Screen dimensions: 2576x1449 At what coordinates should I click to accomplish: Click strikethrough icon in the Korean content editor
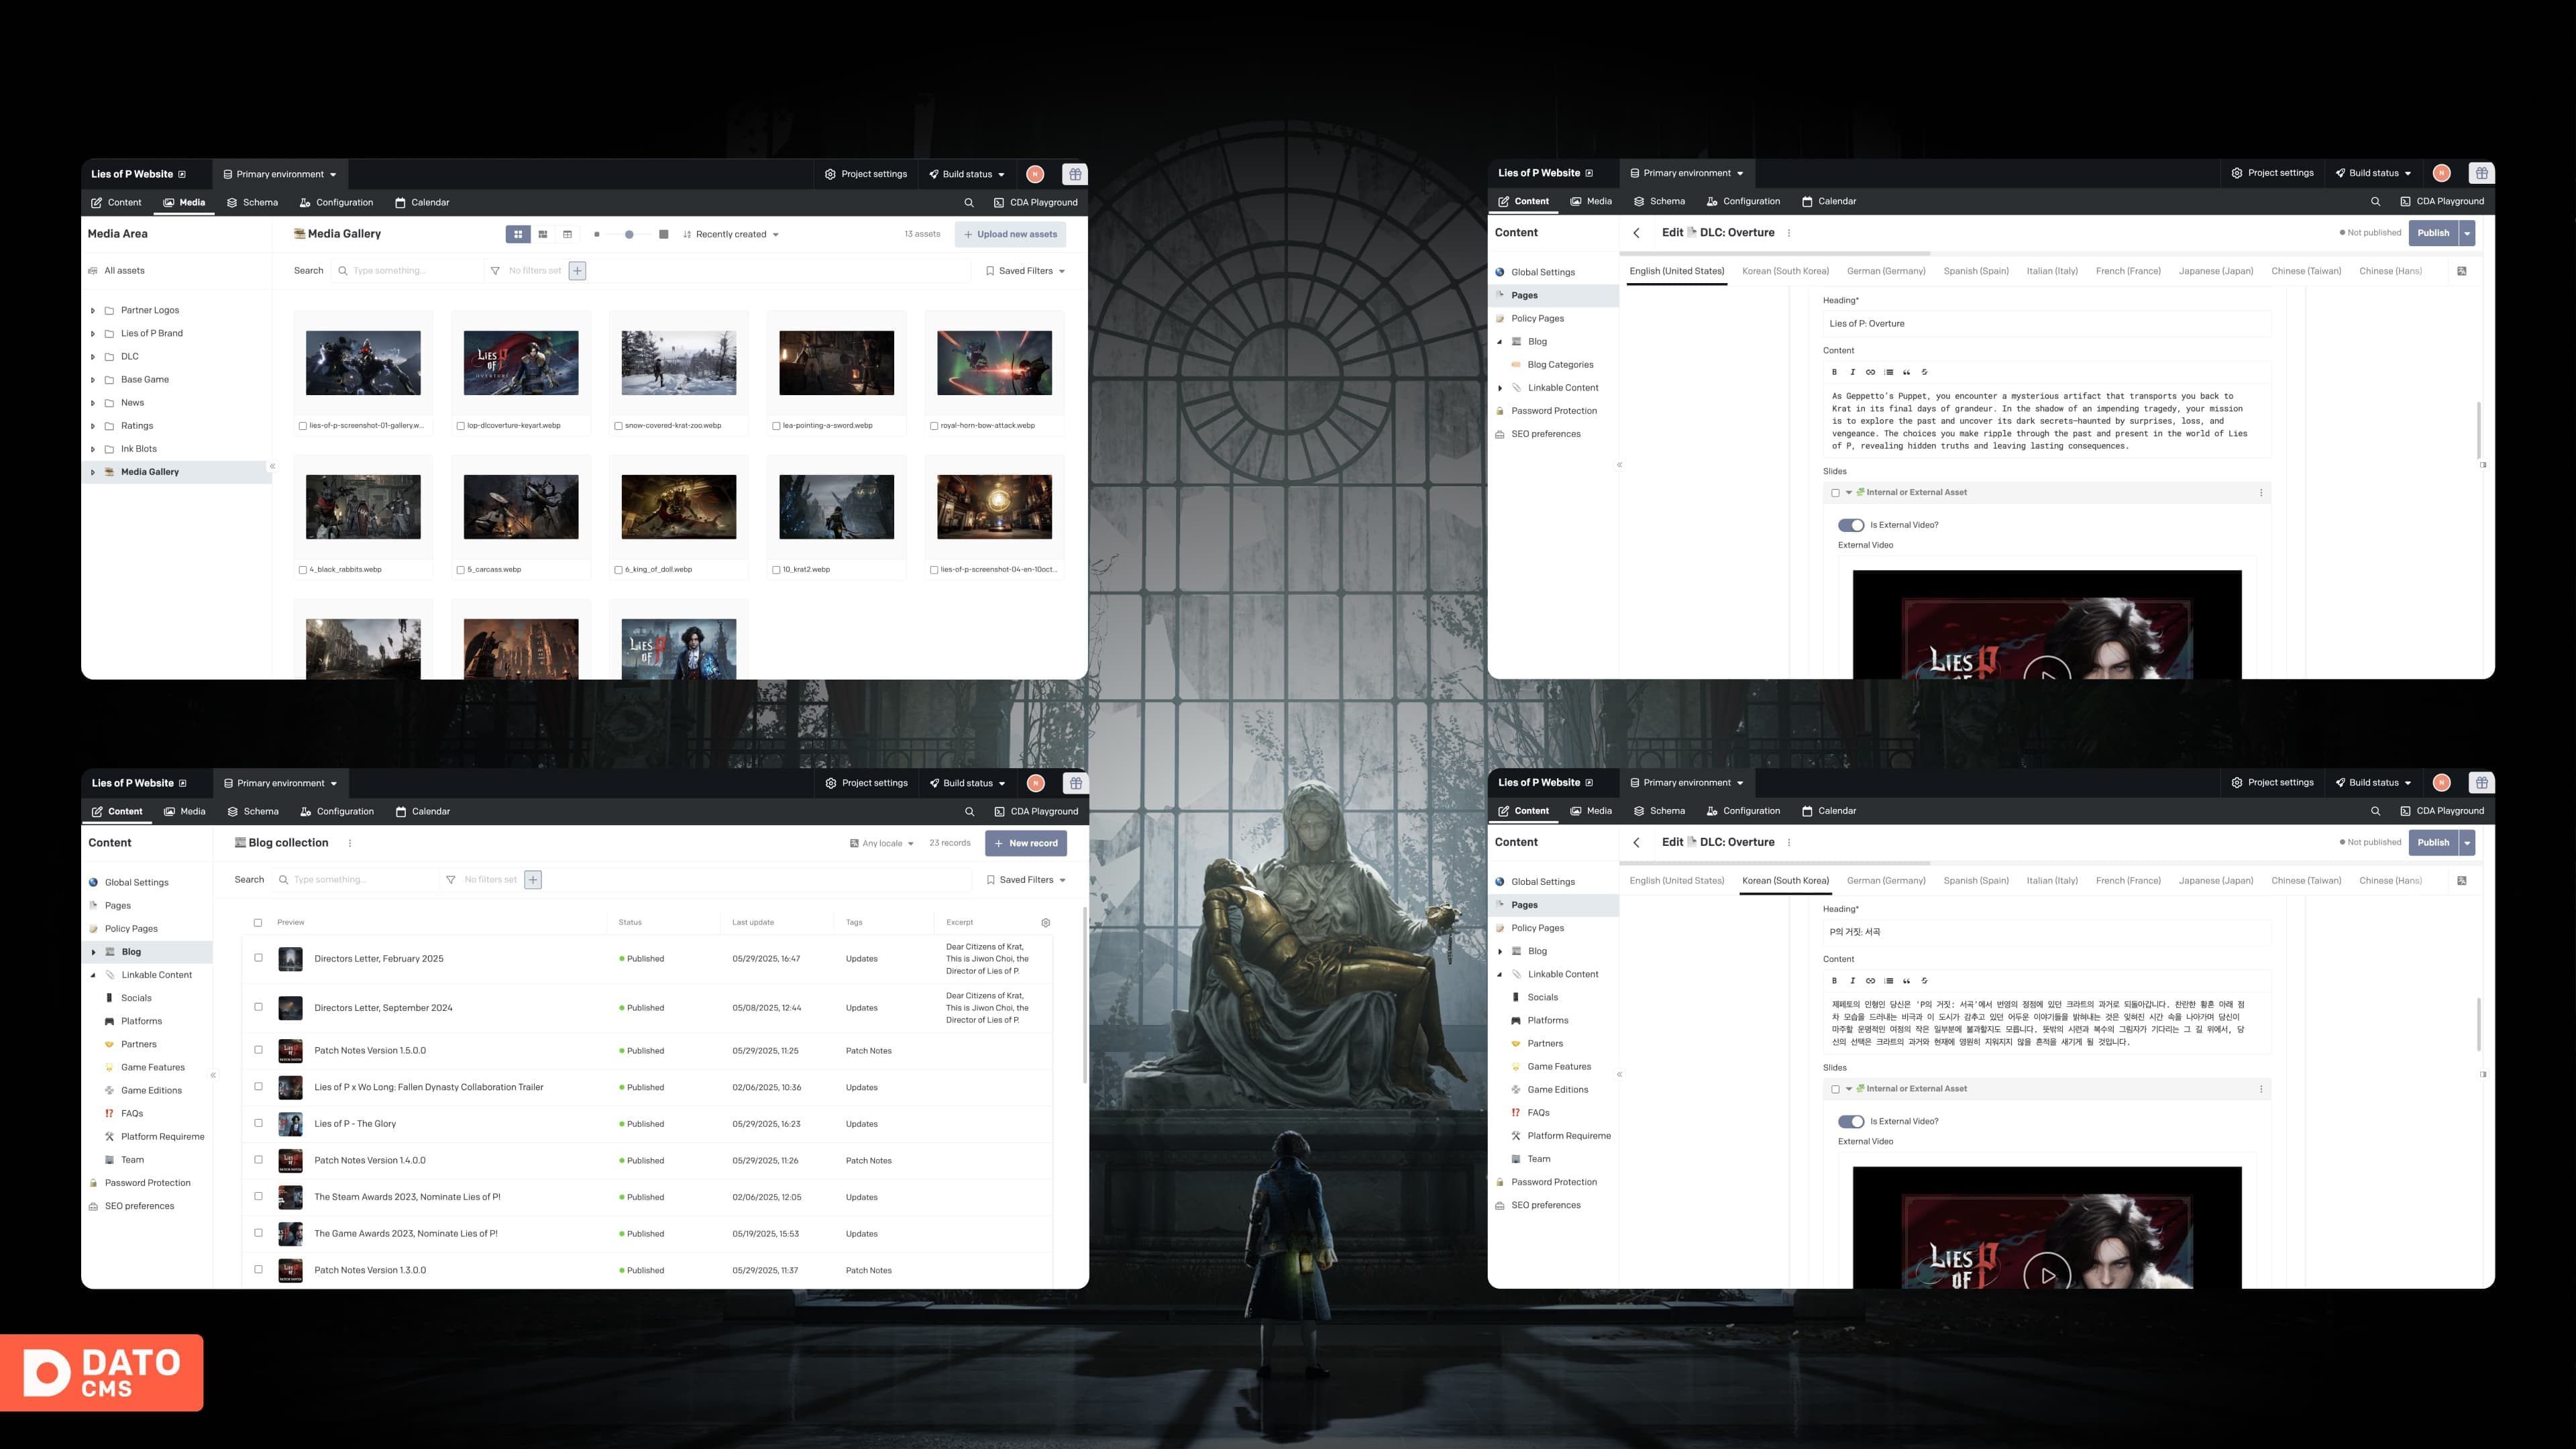pyautogui.click(x=1924, y=981)
